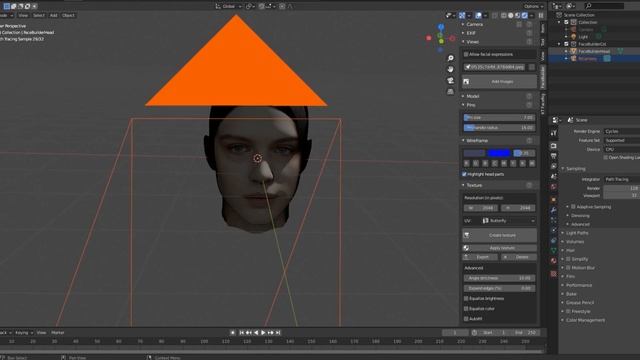Click the Apply texture button
The image size is (640, 360).
[x=499, y=248]
